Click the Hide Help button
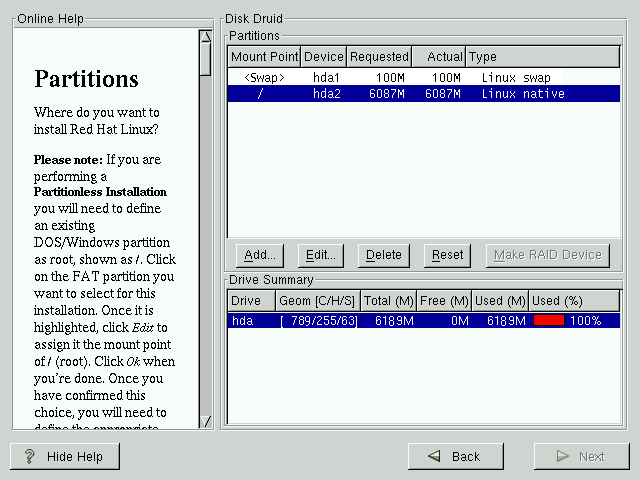Viewport: 640px width, 480px height. tap(65, 456)
